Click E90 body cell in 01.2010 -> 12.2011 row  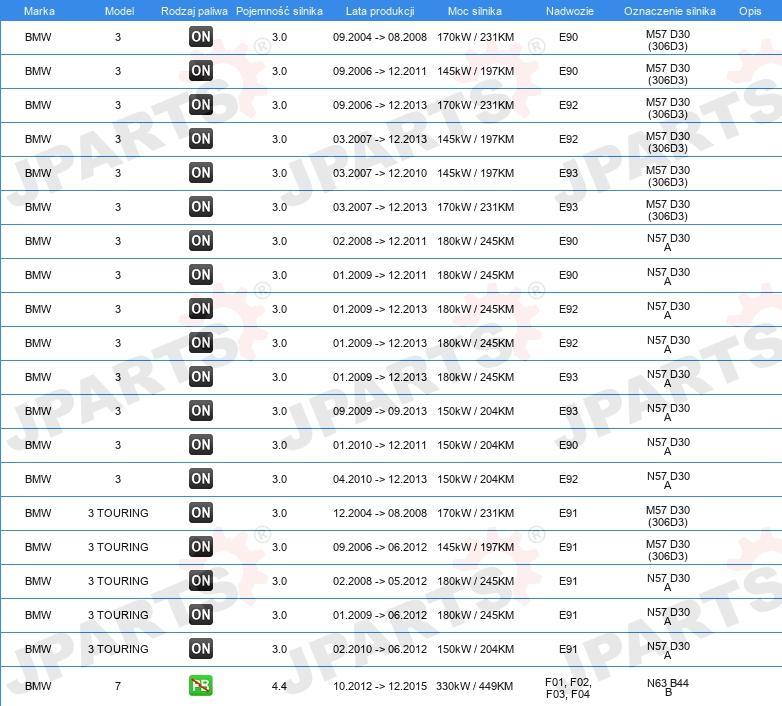pos(568,445)
